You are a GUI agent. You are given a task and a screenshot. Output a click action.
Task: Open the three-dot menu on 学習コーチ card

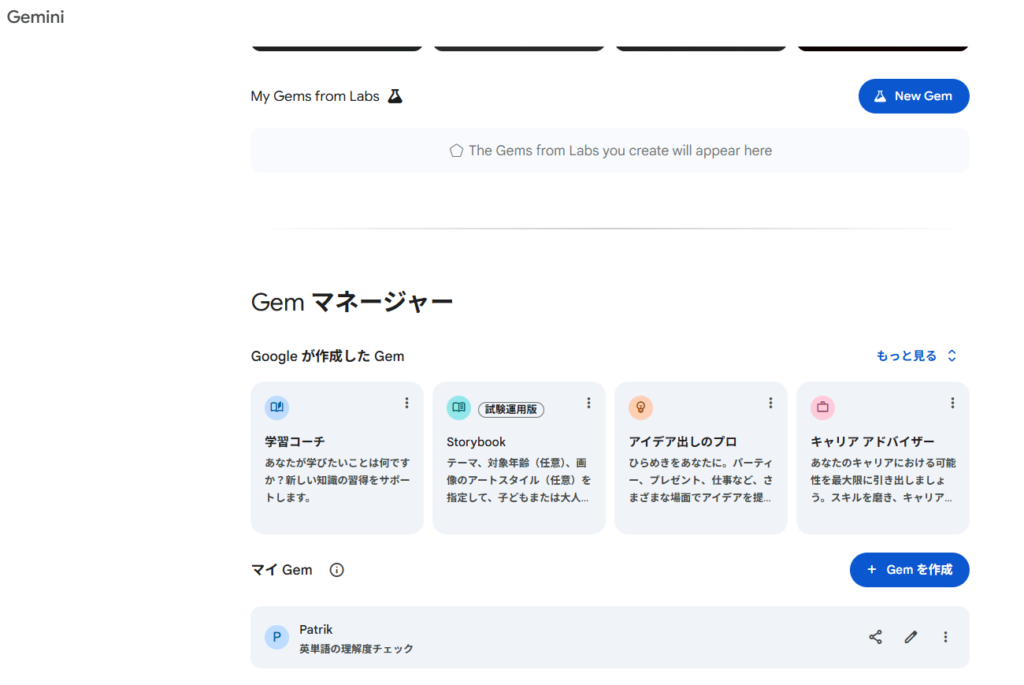click(406, 403)
